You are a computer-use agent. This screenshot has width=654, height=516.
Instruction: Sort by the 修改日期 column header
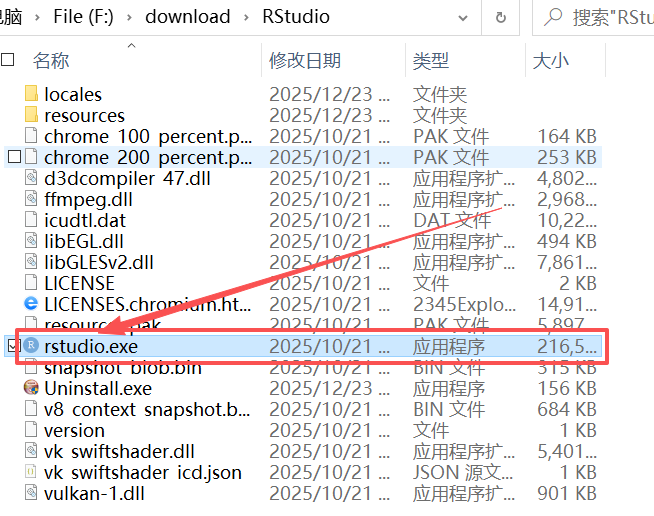point(305,60)
